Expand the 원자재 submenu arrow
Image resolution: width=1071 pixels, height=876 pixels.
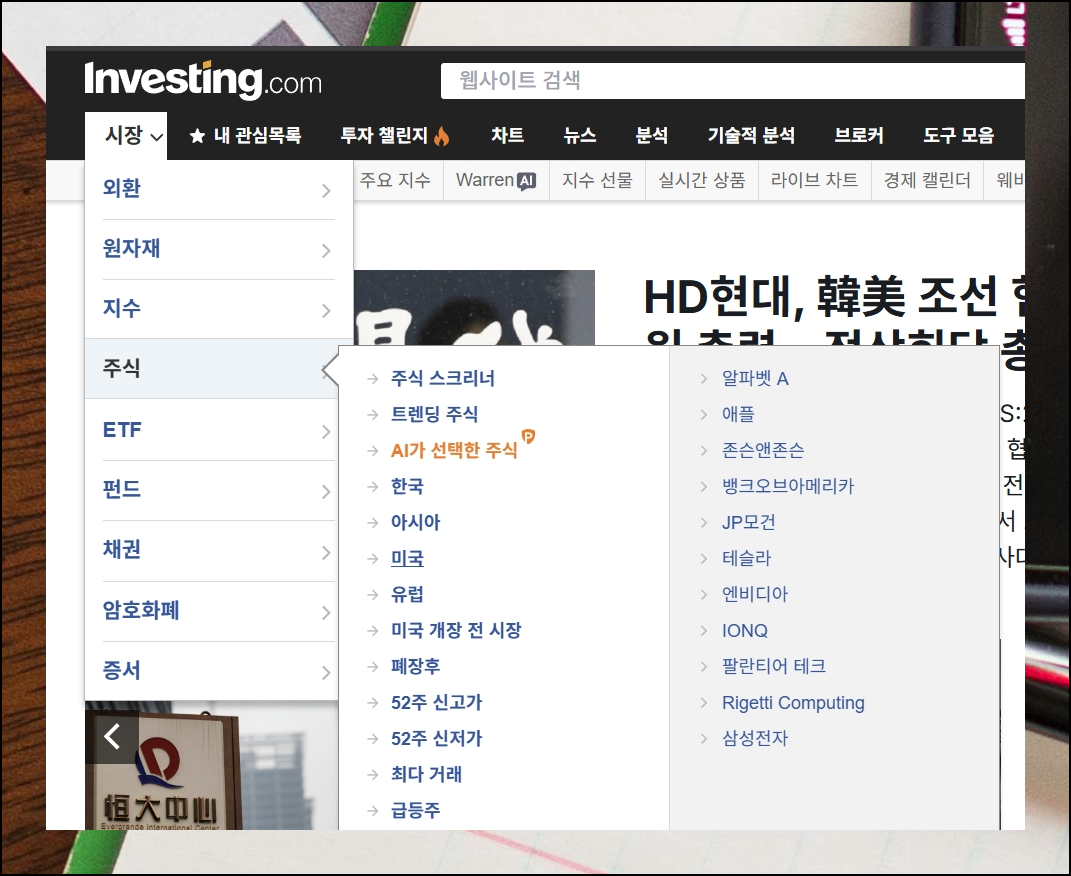tap(326, 251)
